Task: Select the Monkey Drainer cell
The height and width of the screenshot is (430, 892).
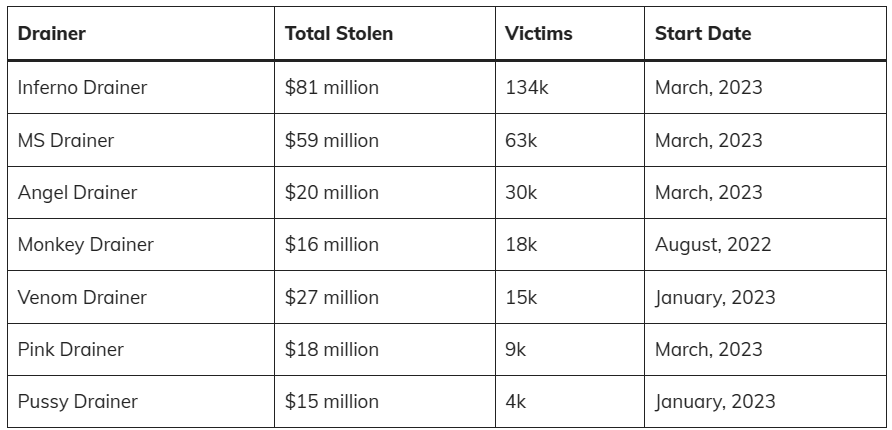Action: tap(86, 245)
